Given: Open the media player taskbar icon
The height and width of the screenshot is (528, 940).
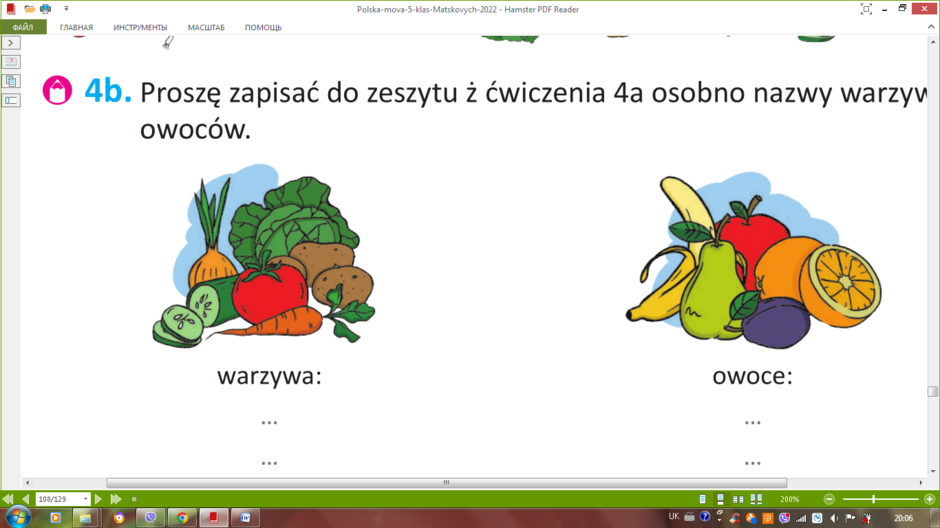Looking at the screenshot, I should (x=56, y=518).
